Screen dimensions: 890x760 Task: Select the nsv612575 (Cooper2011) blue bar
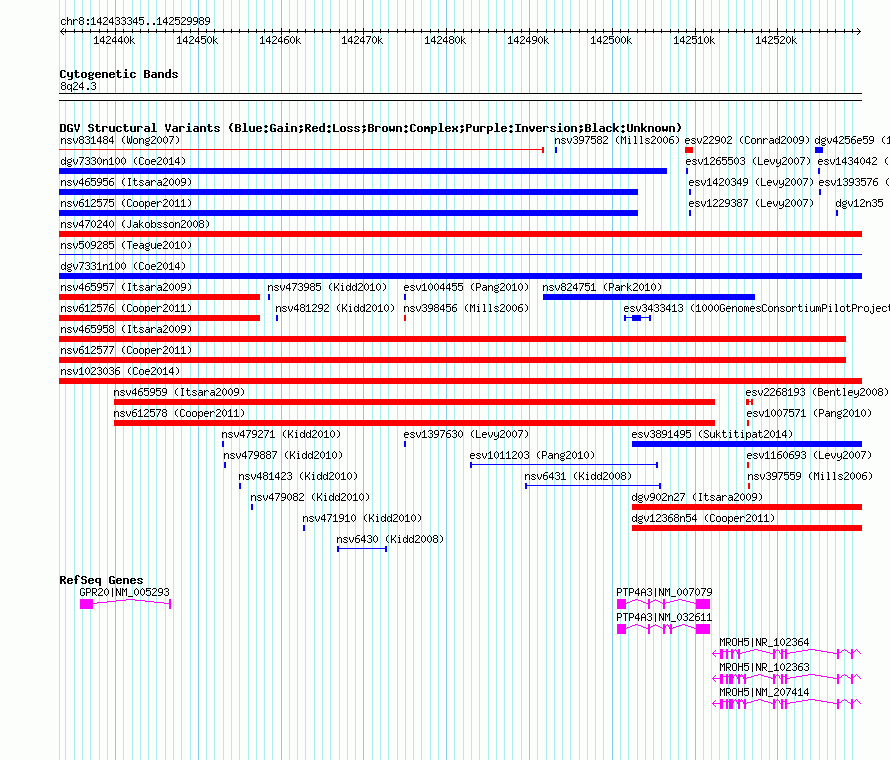[349, 213]
